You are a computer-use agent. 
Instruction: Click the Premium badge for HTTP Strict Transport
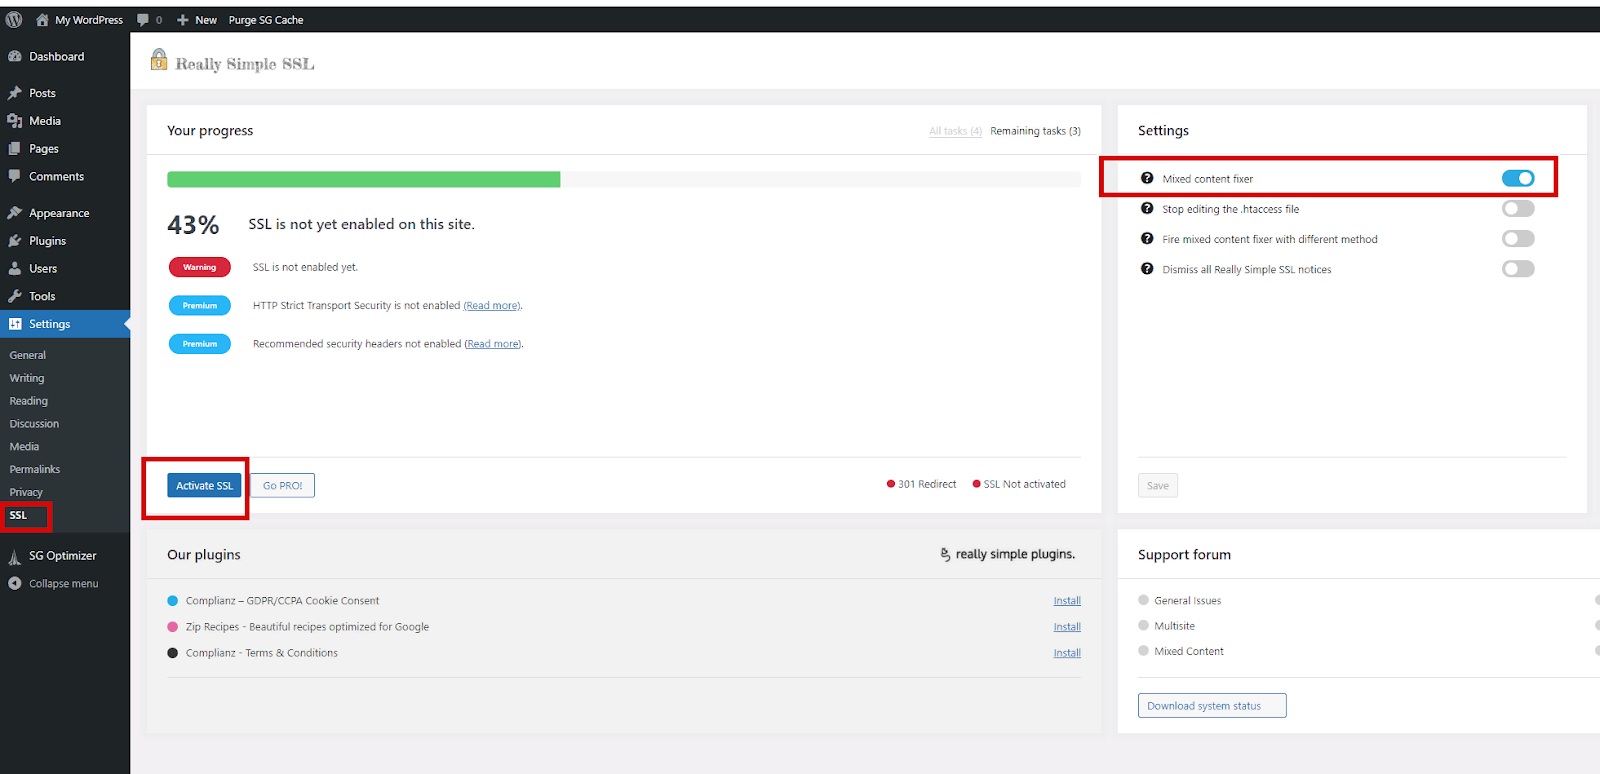pyautogui.click(x=200, y=305)
